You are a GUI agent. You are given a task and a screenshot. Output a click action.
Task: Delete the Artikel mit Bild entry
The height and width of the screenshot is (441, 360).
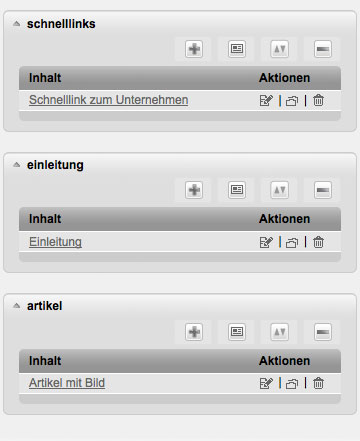[x=318, y=383]
